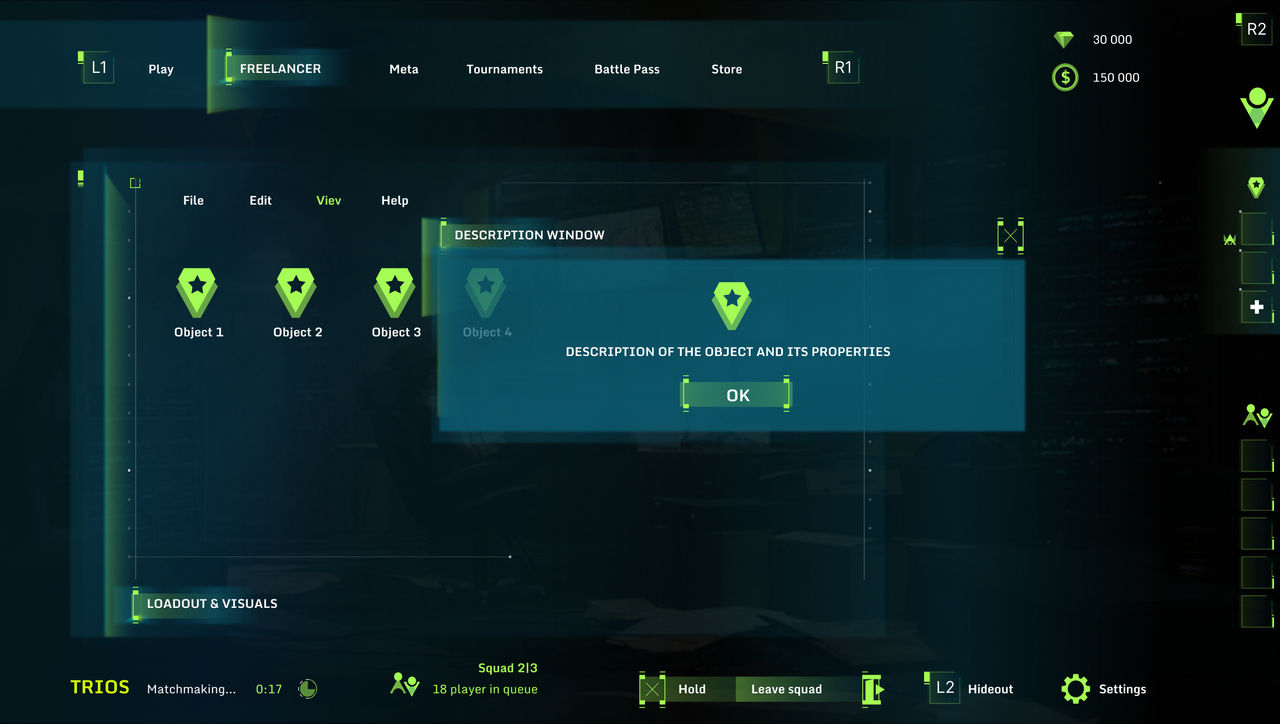Click the dollar coin currency icon

coord(1065,77)
